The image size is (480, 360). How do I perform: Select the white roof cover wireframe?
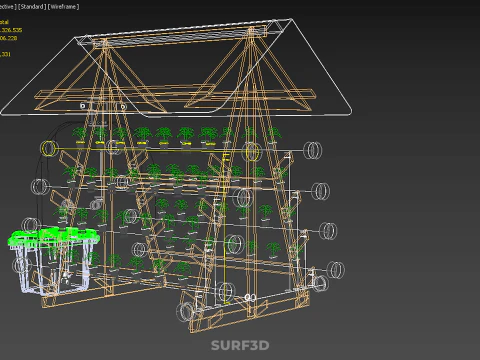[176, 68]
